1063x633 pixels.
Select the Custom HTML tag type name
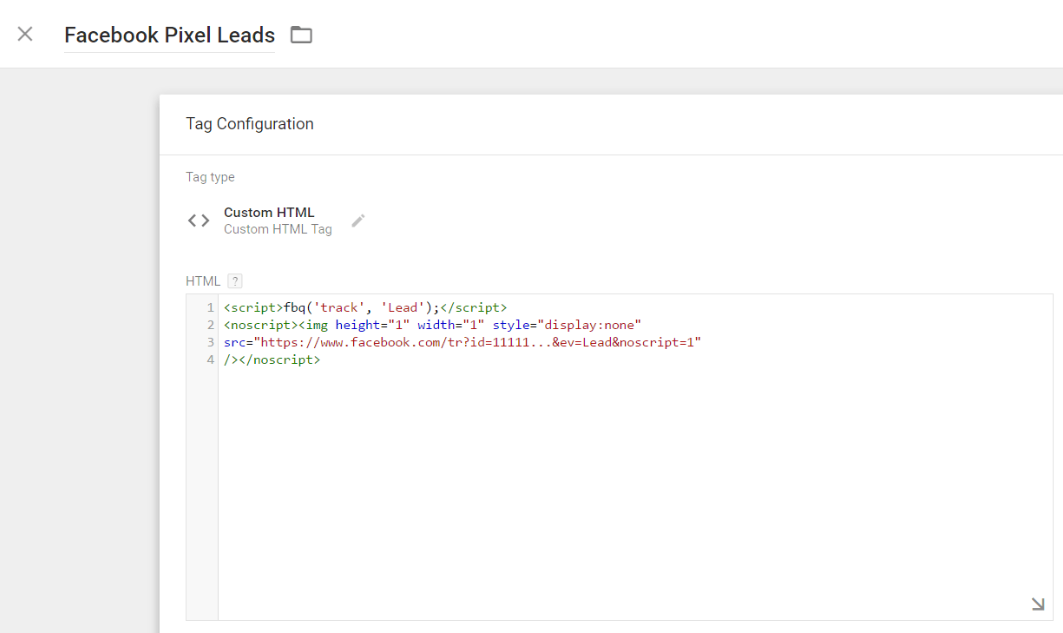point(269,212)
